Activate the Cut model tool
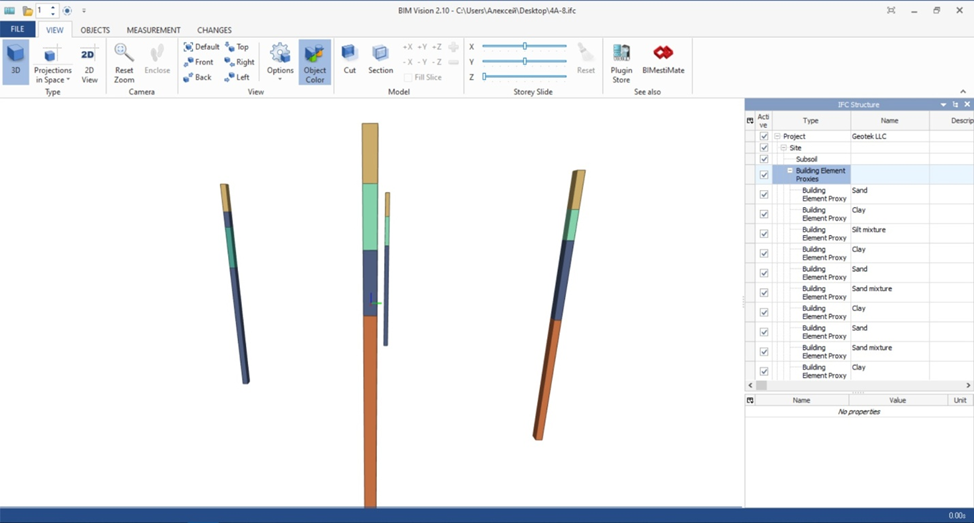The height and width of the screenshot is (523, 974). pyautogui.click(x=349, y=60)
